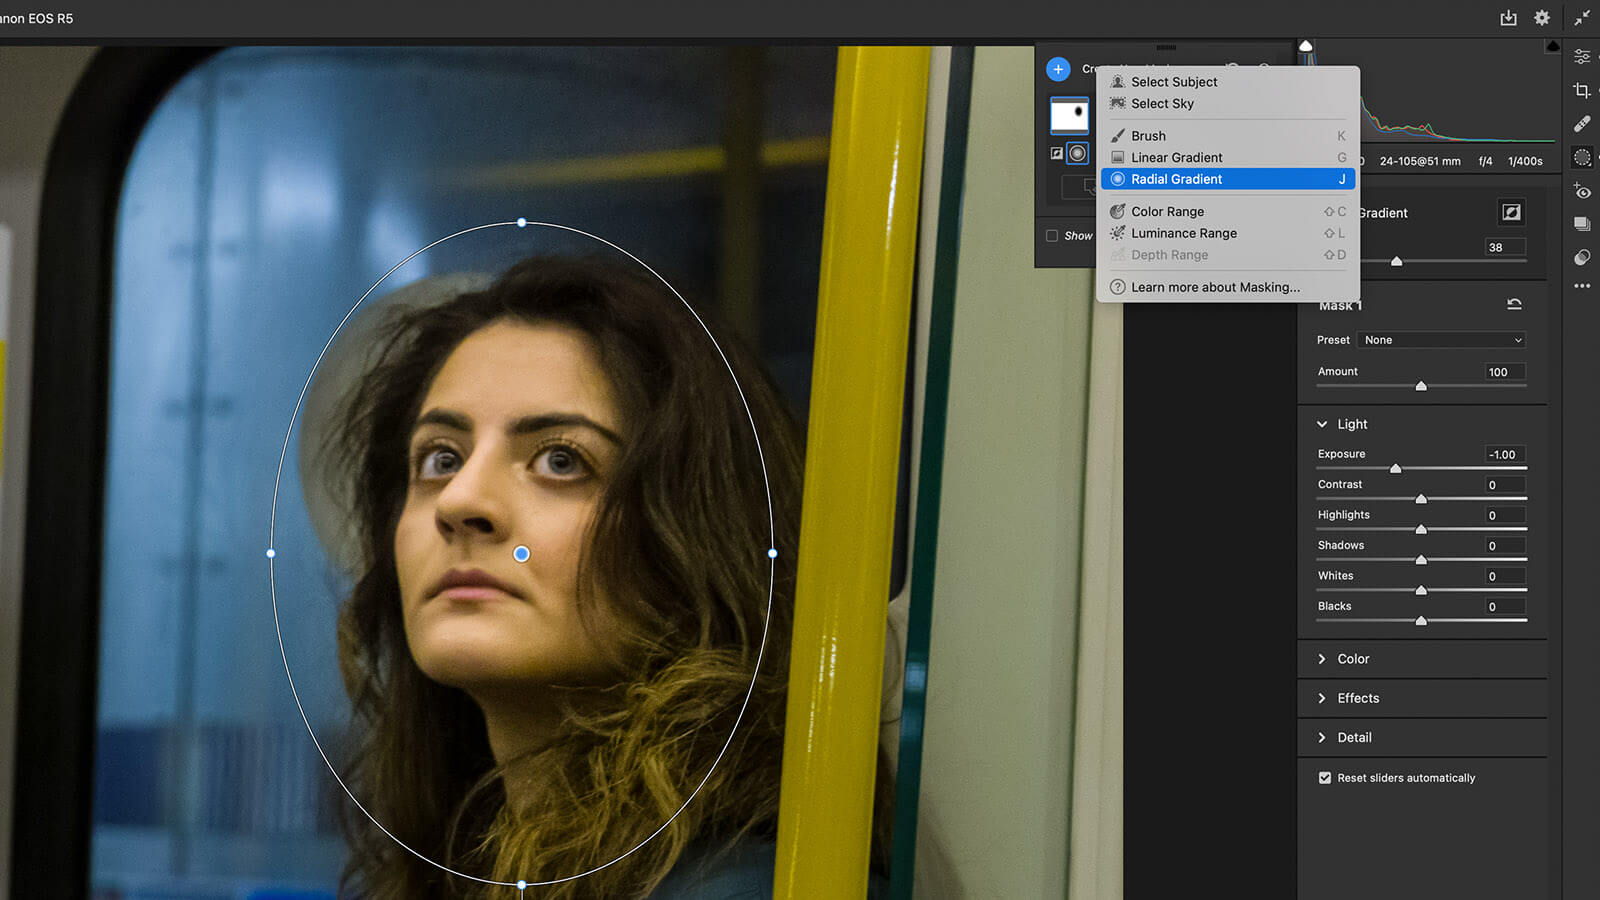Image resolution: width=1600 pixels, height=900 pixels.
Task: Click the Feather slider handle
Action: (x=1397, y=261)
